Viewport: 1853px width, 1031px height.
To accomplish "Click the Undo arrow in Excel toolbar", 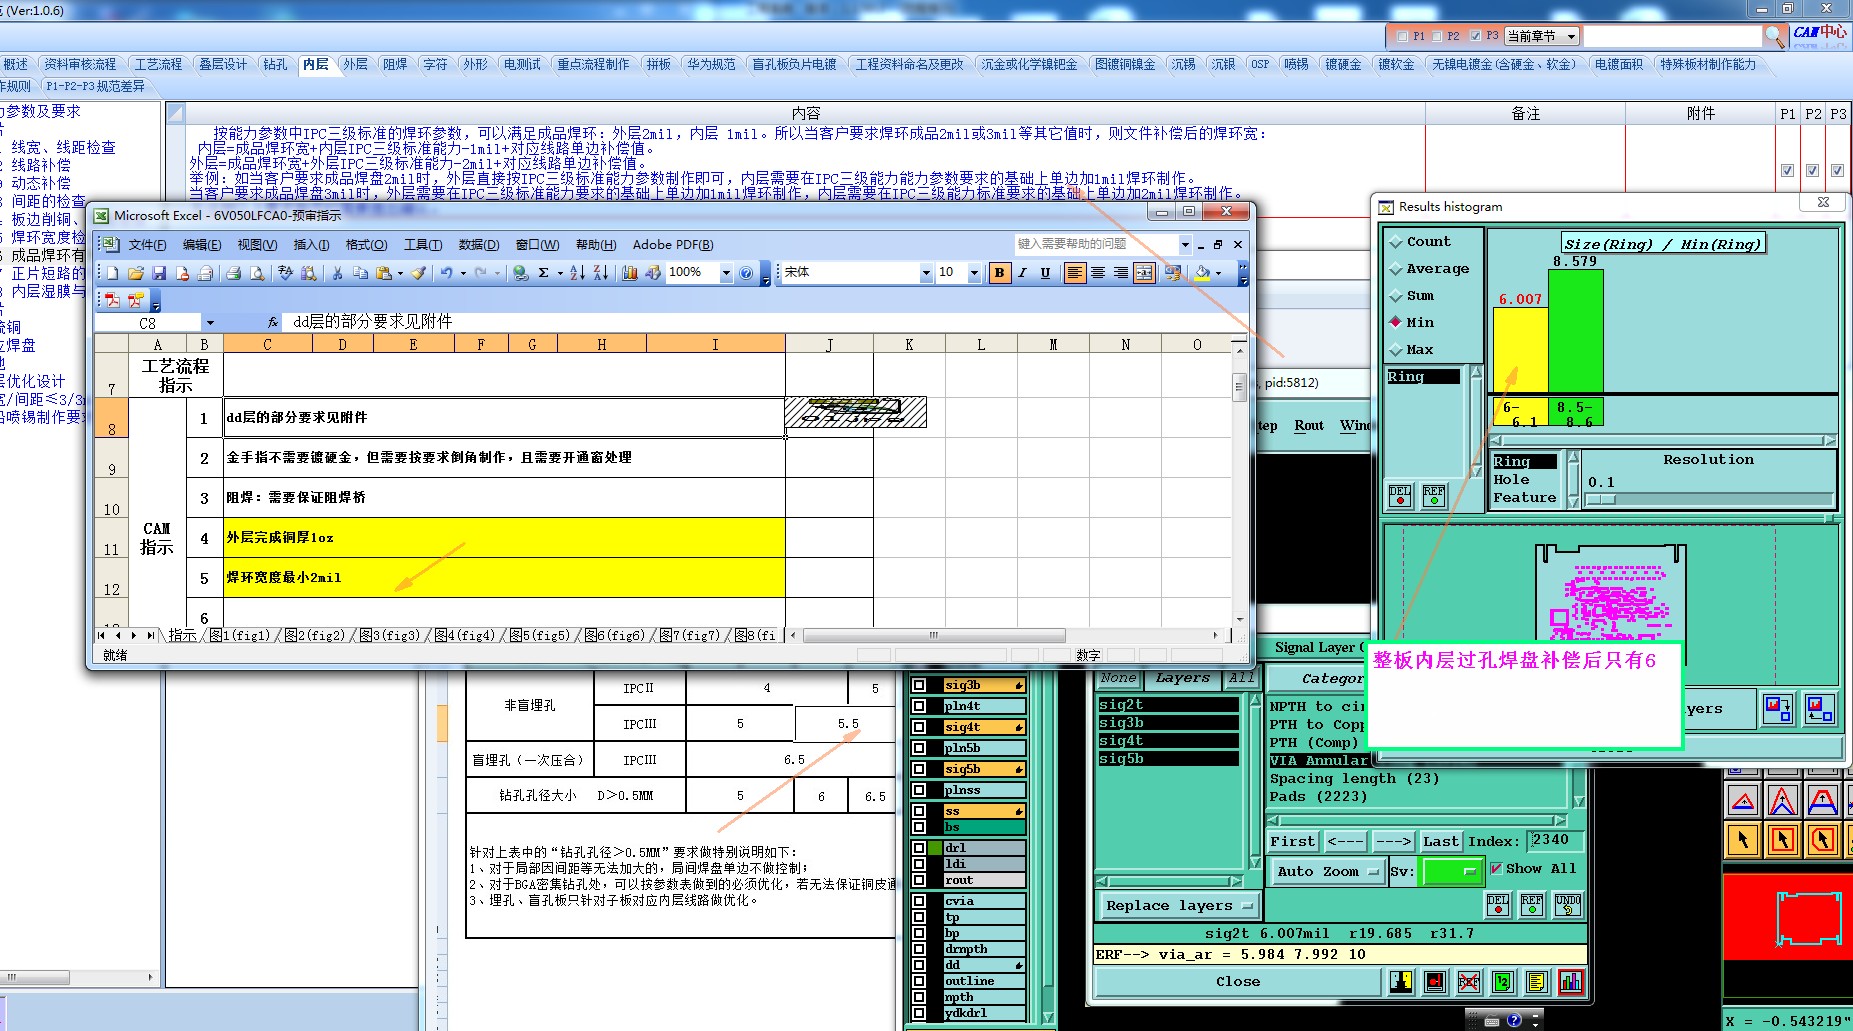I will (x=447, y=273).
